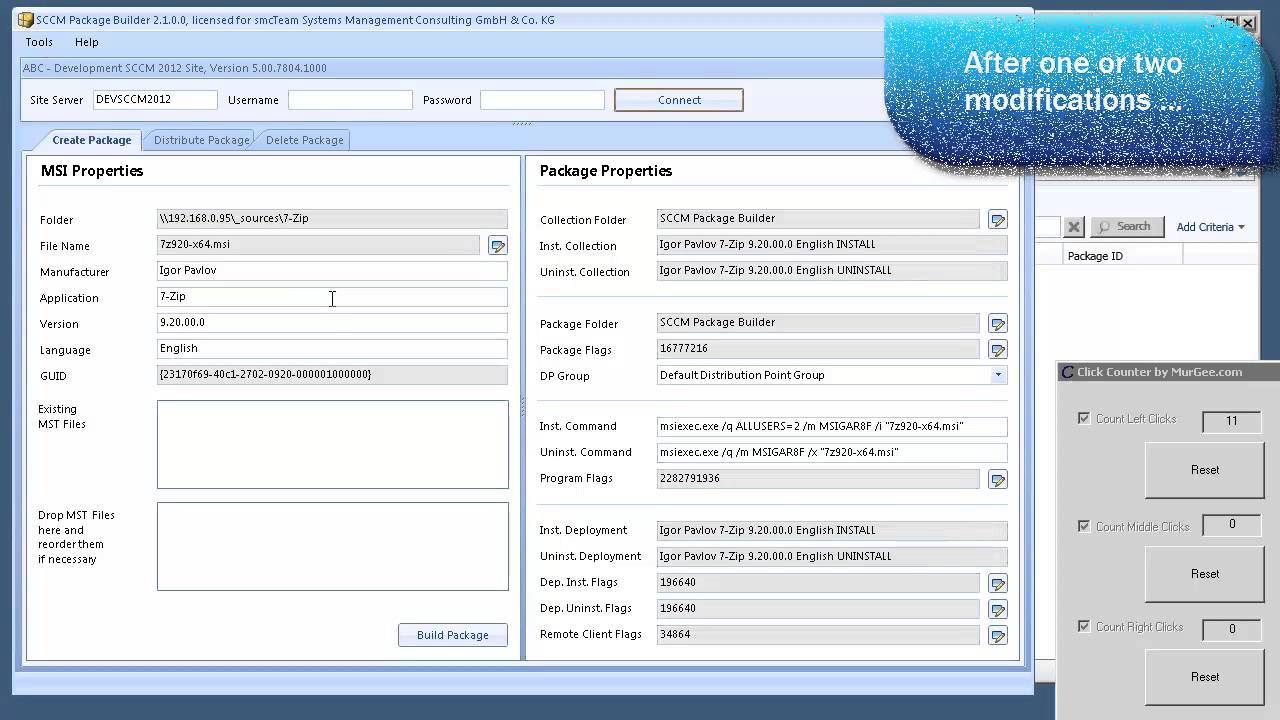Open the Tools menu
Screen dimensions: 1280x720
click(39, 42)
